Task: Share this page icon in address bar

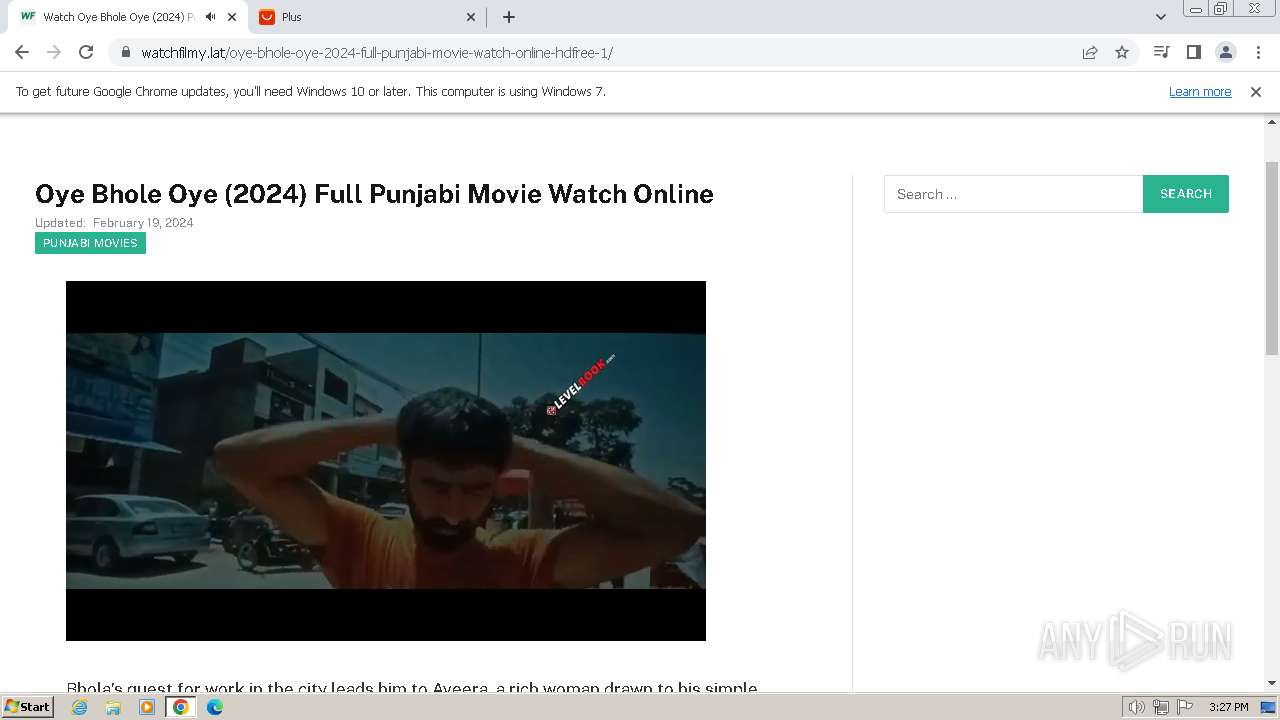Action: [x=1090, y=52]
